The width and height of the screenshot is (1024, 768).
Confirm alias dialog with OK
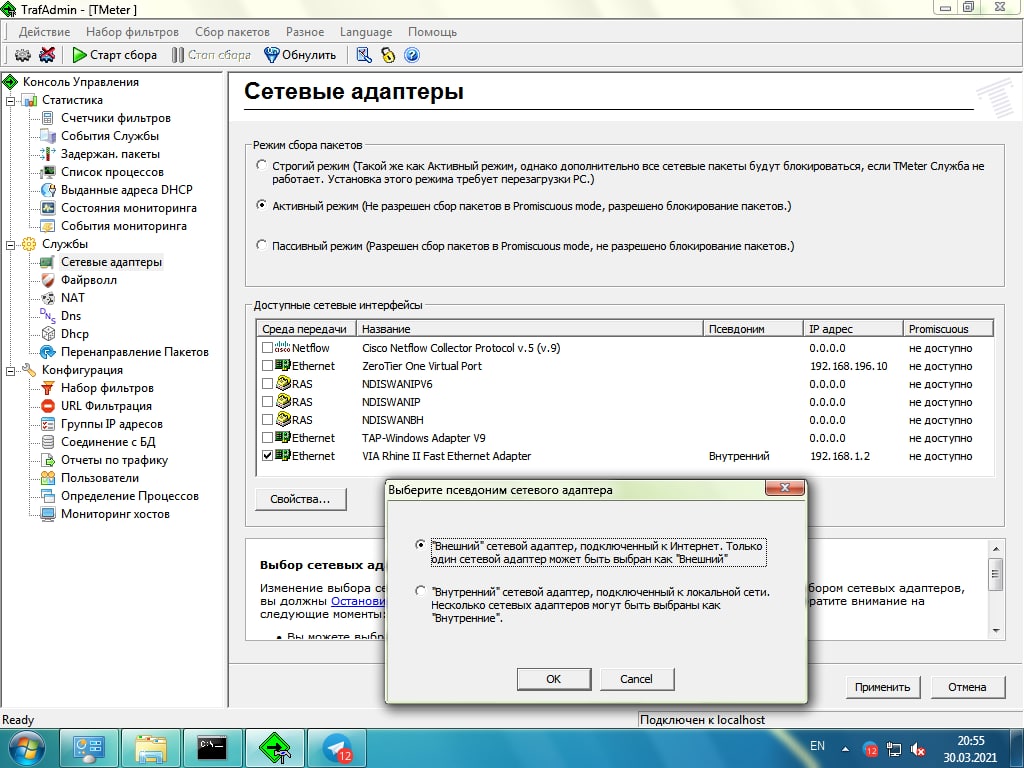tap(554, 679)
